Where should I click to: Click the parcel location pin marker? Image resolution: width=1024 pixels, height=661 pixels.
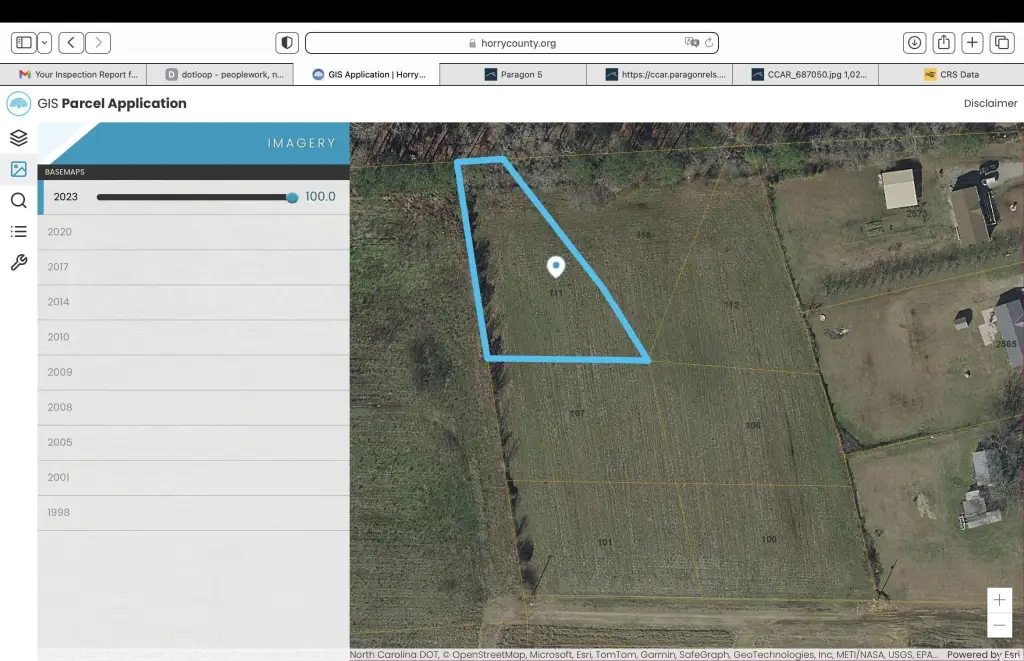click(x=556, y=266)
